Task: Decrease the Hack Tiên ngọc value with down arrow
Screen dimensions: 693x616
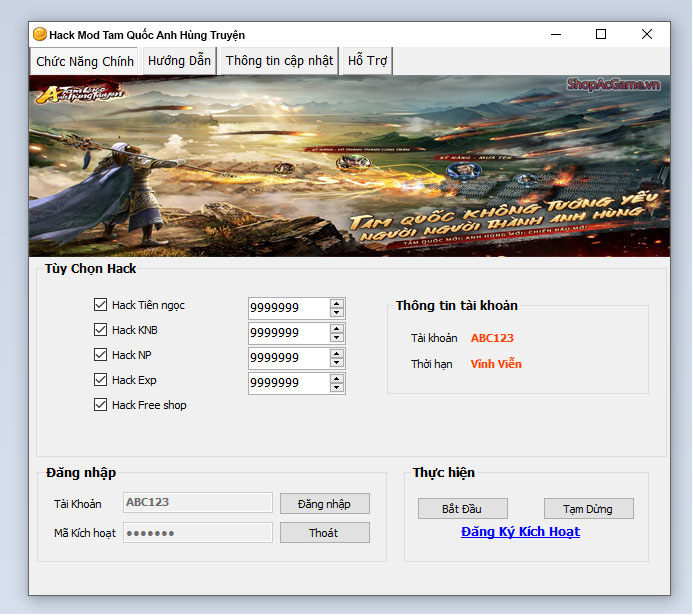Action: pos(337,312)
